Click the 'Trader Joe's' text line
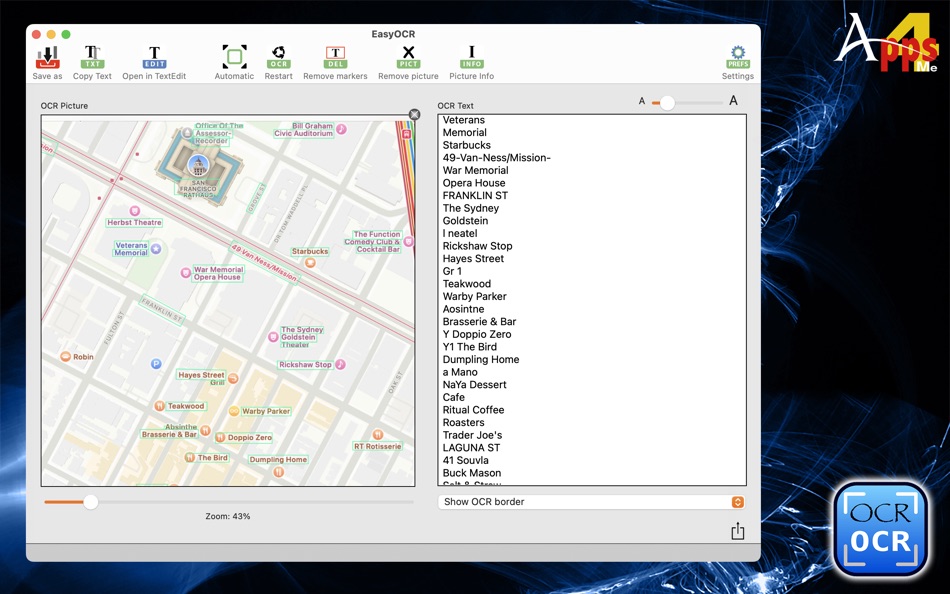This screenshot has width=950, height=594. pyautogui.click(x=472, y=435)
